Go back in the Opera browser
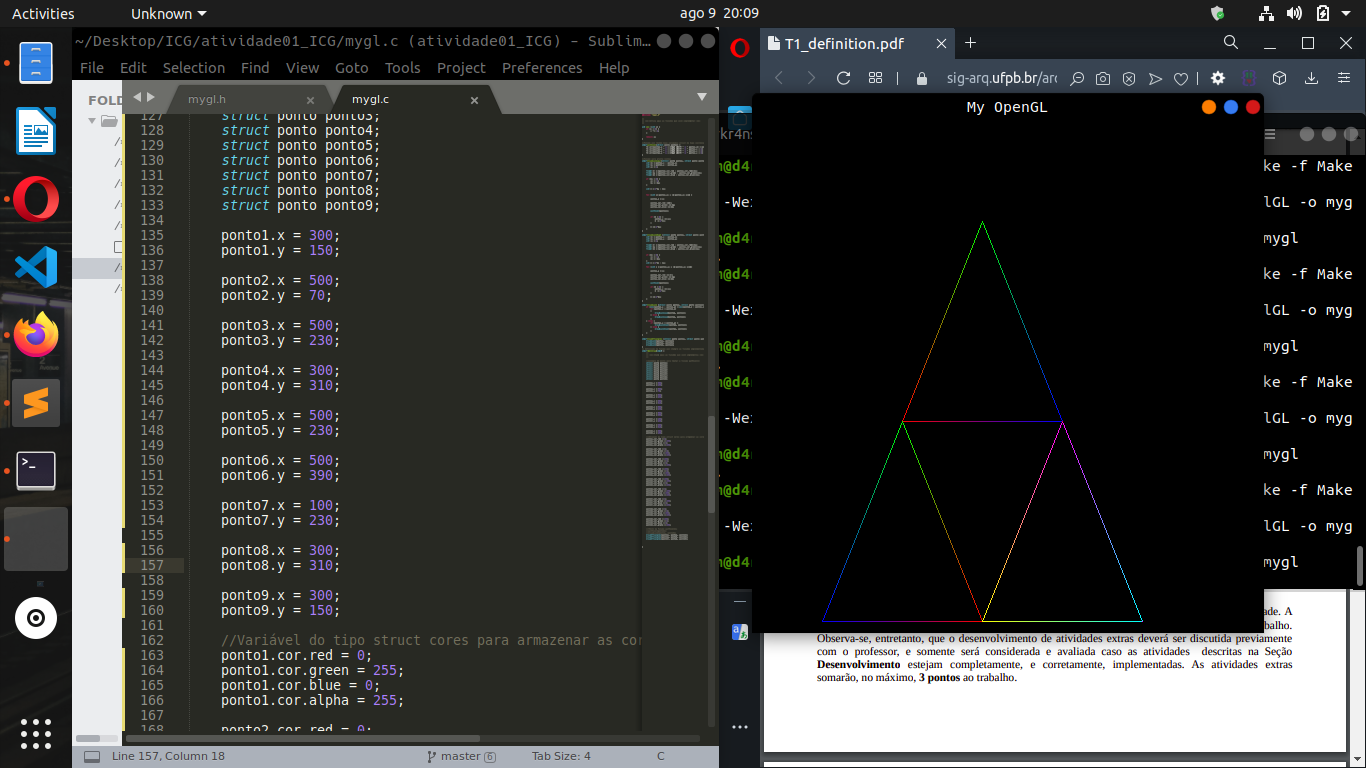The height and width of the screenshot is (768, 1366). (x=779, y=78)
